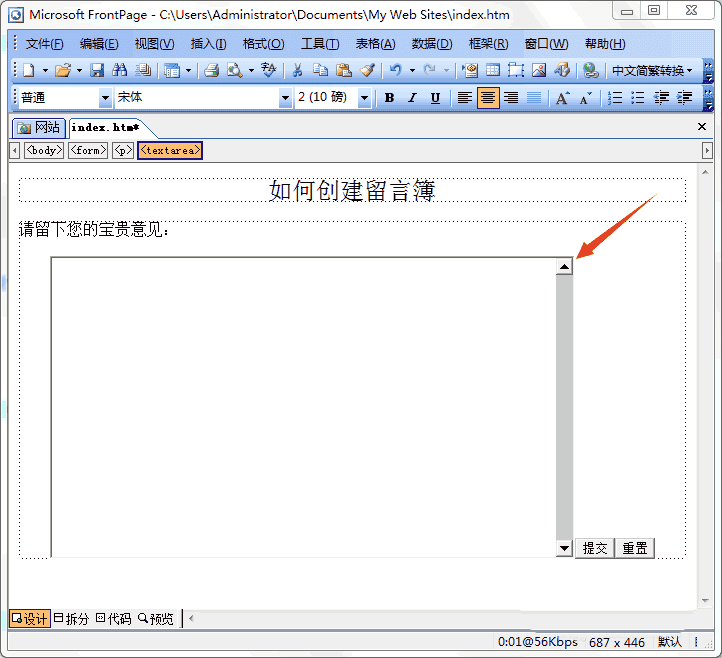Click the Undo arrow icon
Image resolution: width=722 pixels, height=658 pixels.
point(396,70)
